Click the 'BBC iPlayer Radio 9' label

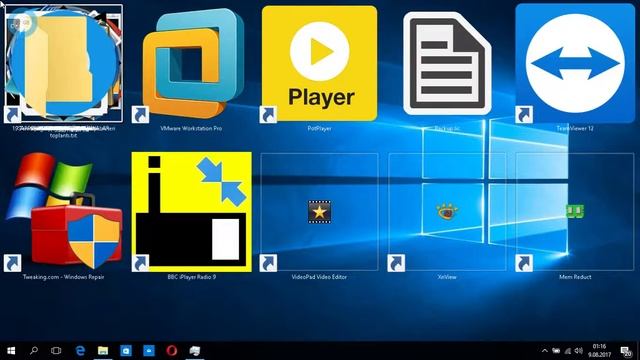191,277
